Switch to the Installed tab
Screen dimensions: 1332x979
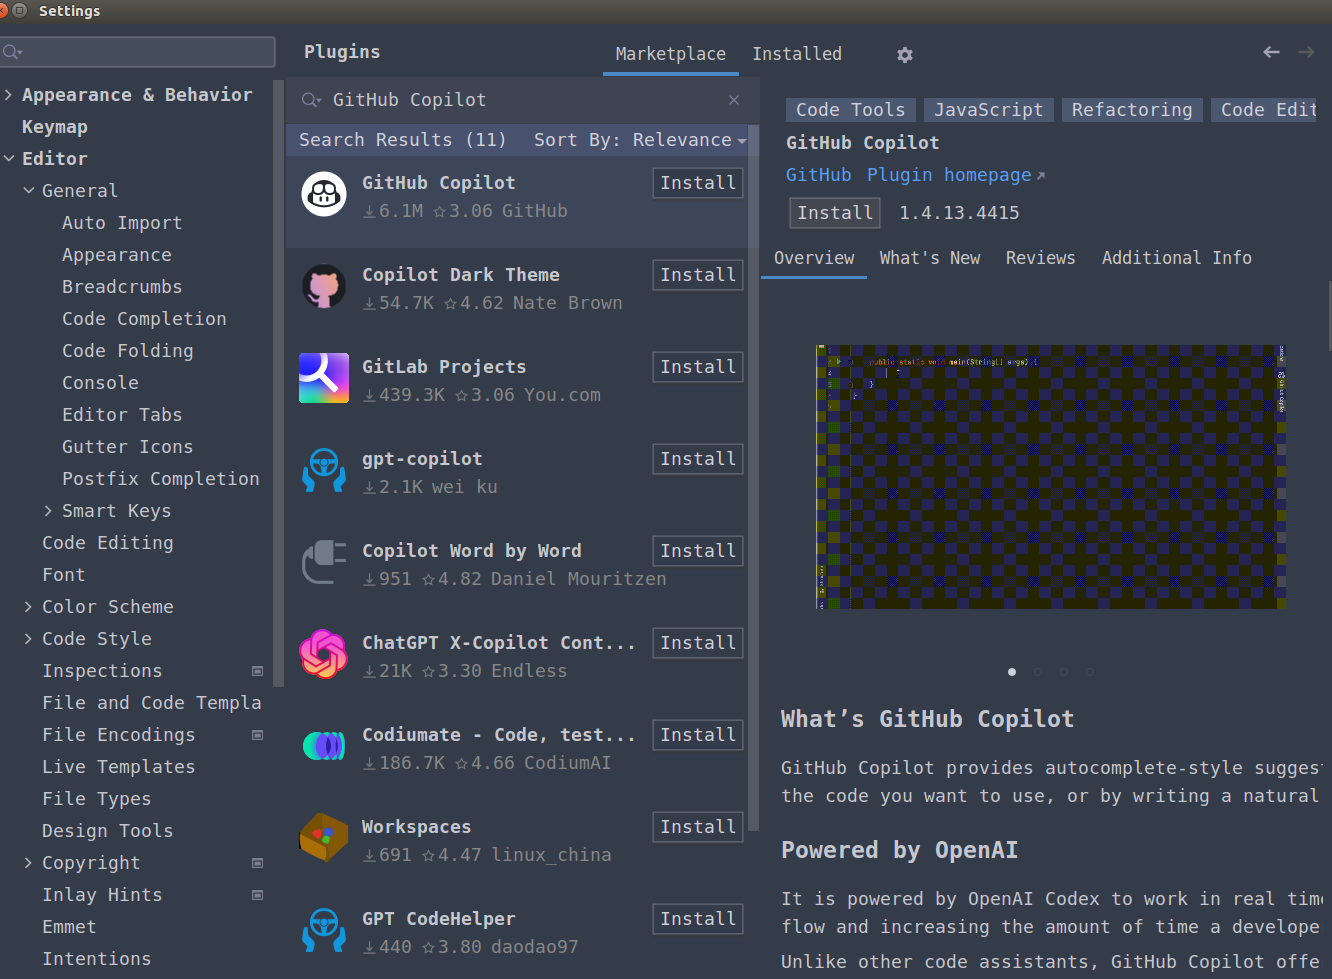click(x=797, y=54)
